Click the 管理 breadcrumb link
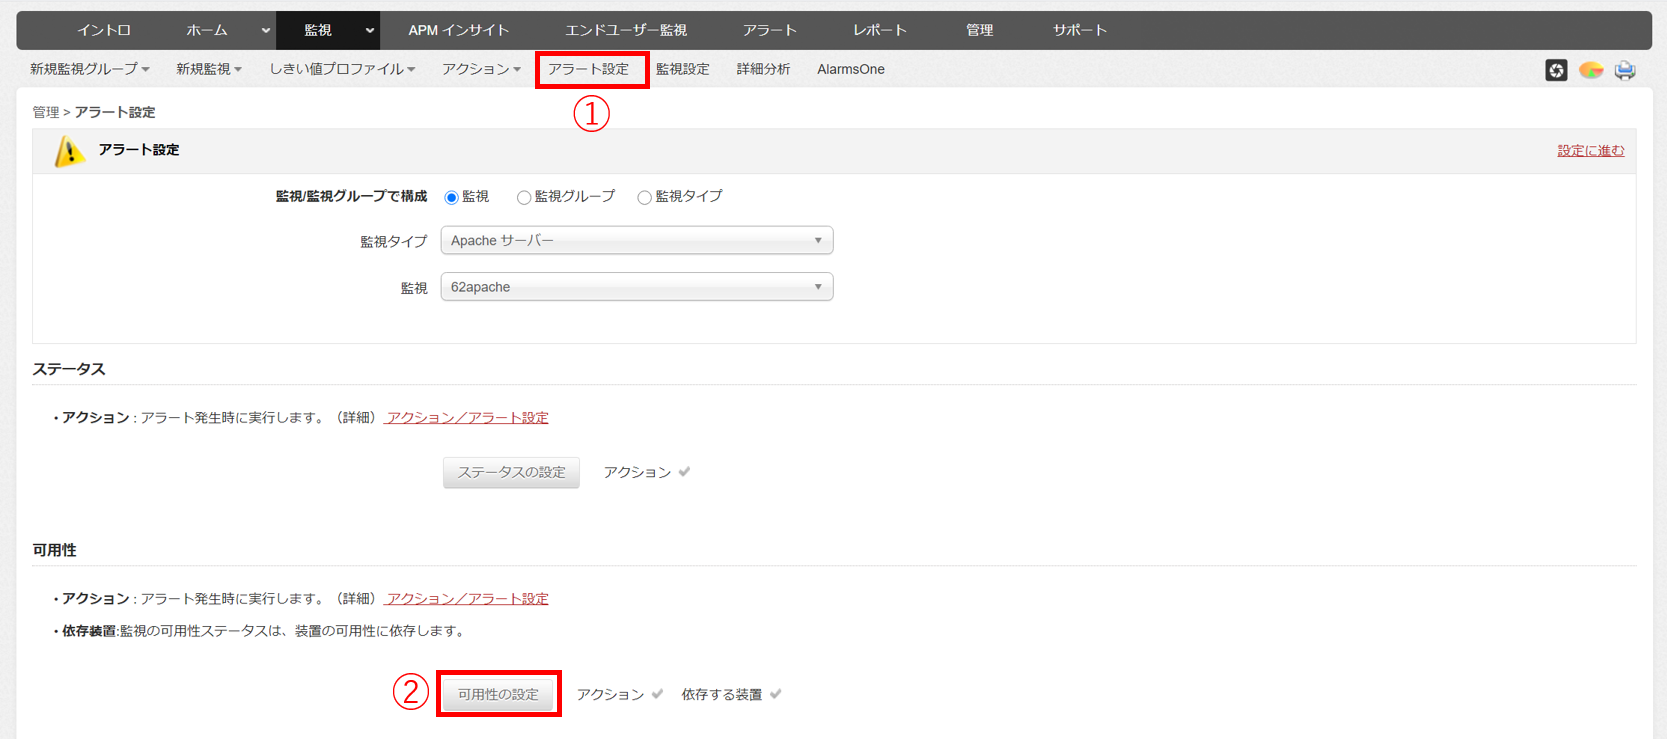Viewport: 1667px width, 740px height. [46, 112]
